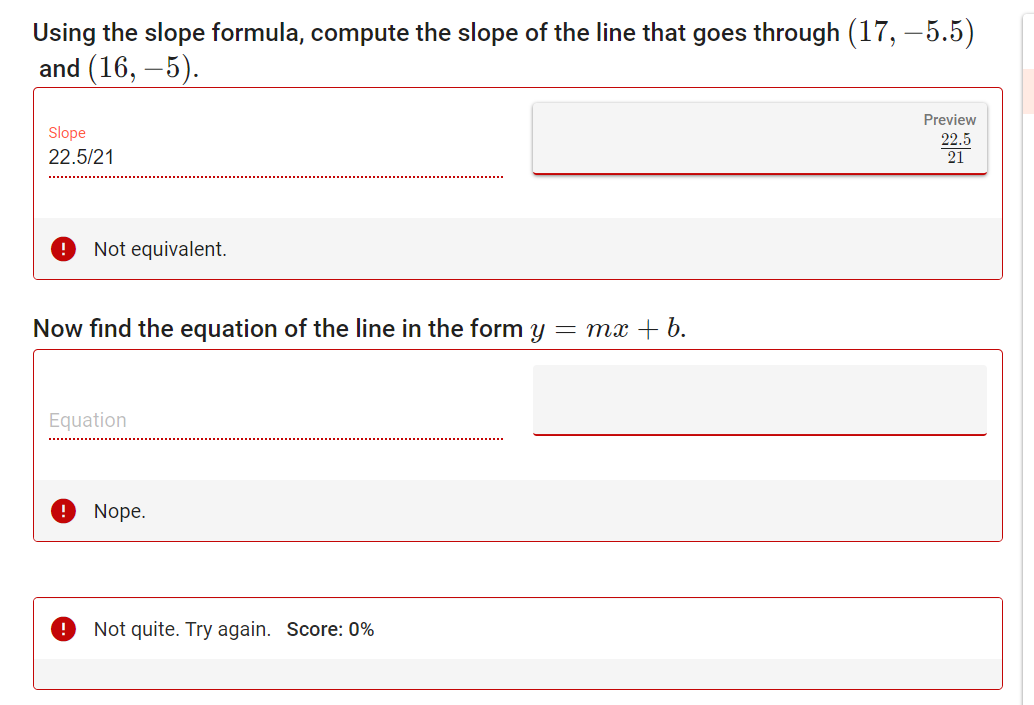Click the red circle icon in the Equation feedback row
This screenshot has height=705, width=1034.
[63, 510]
